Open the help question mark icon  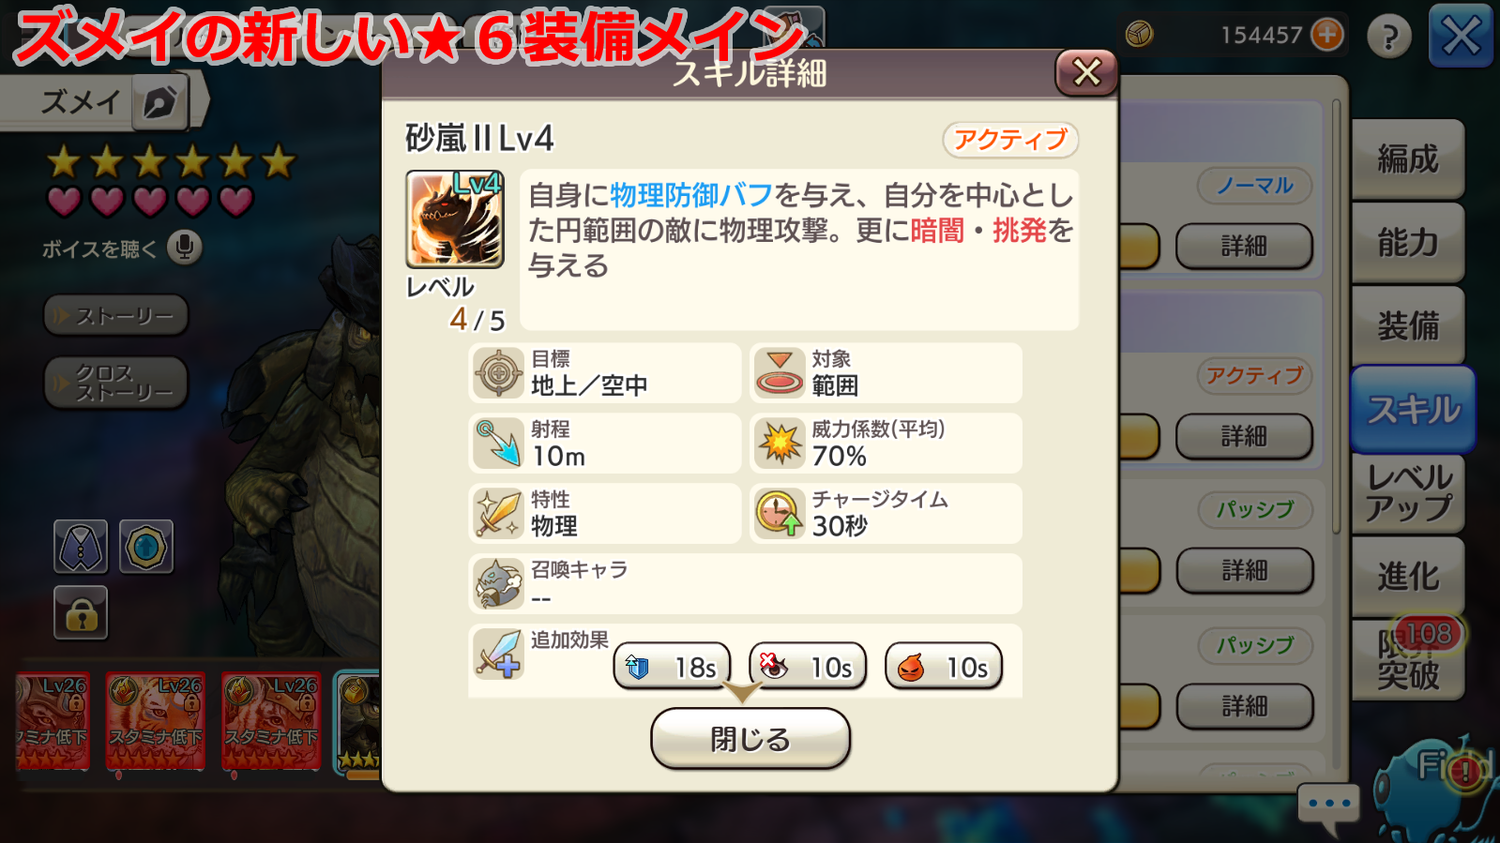click(x=1389, y=36)
